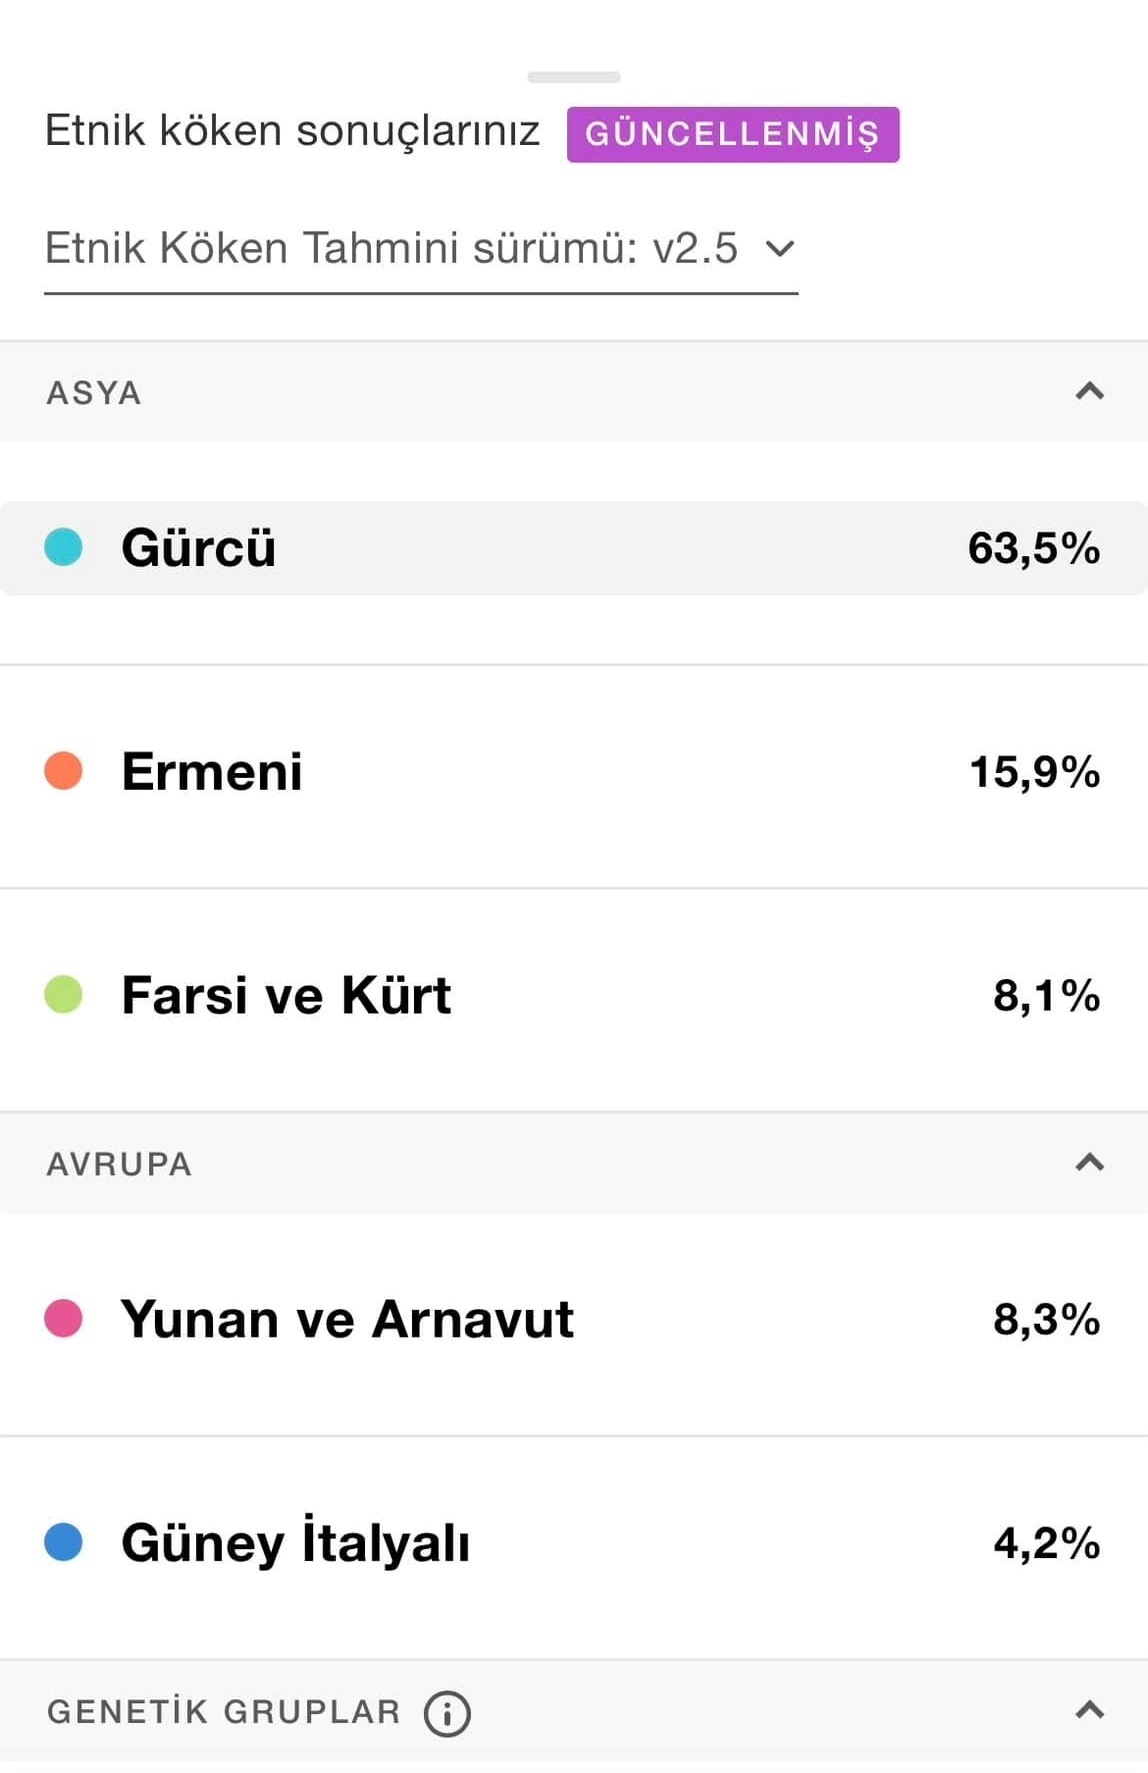Click the info icon beside Genetik Gruplar
This screenshot has height=1773, width=1148.
click(x=447, y=1713)
